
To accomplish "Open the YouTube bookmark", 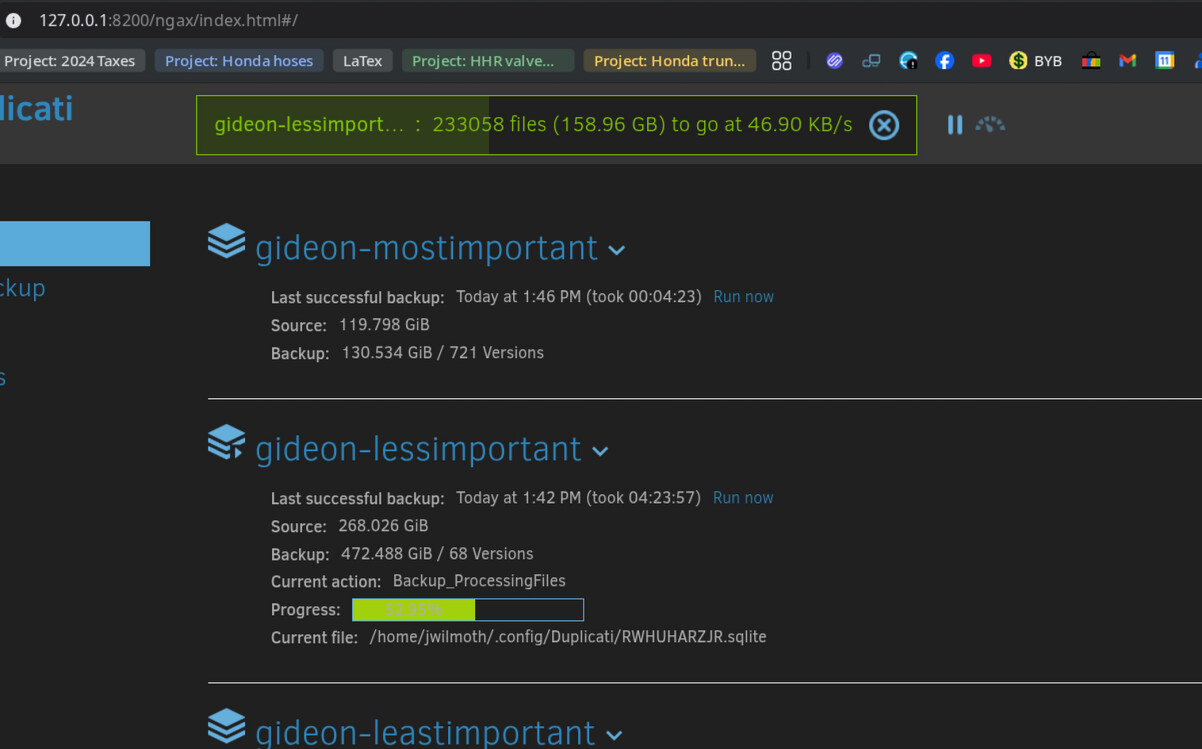I will (x=981, y=61).
